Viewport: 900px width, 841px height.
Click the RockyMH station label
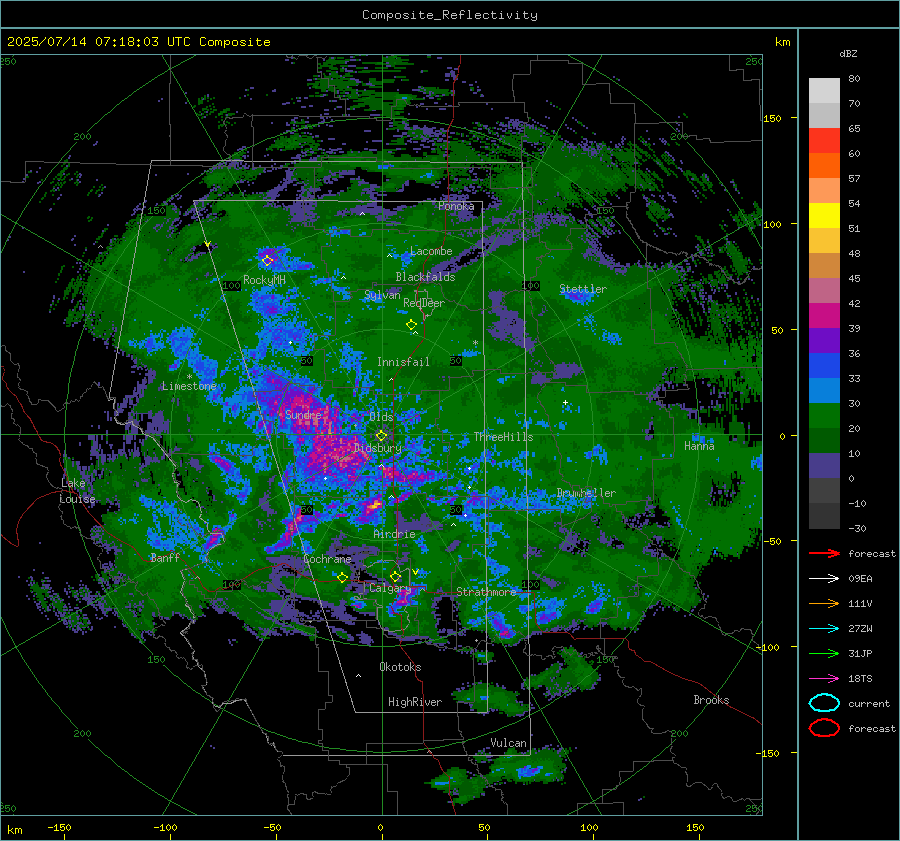(264, 280)
